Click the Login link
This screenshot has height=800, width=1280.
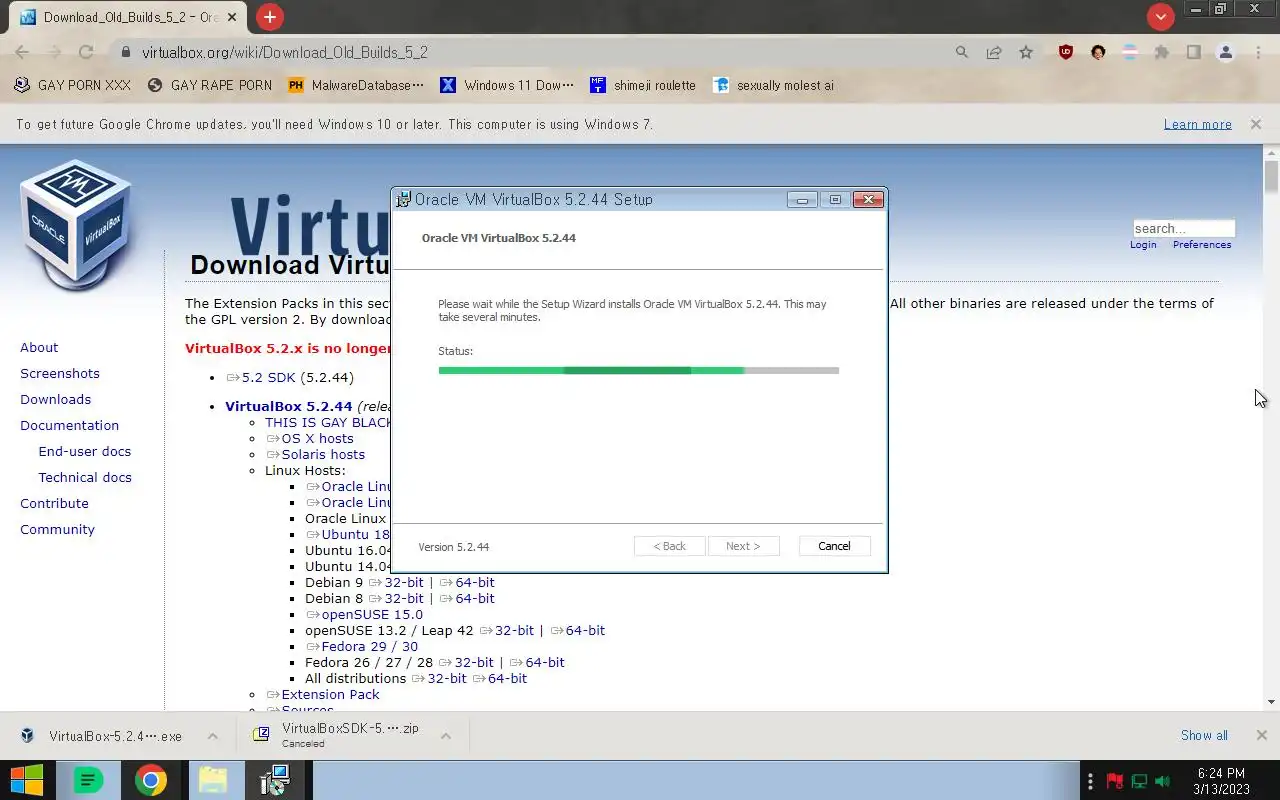[x=1143, y=245]
